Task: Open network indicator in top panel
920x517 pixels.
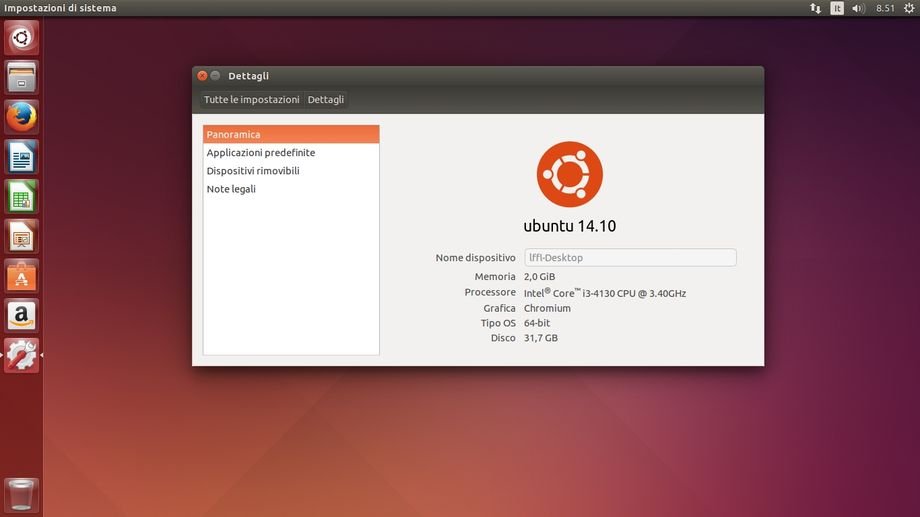Action: [815, 8]
